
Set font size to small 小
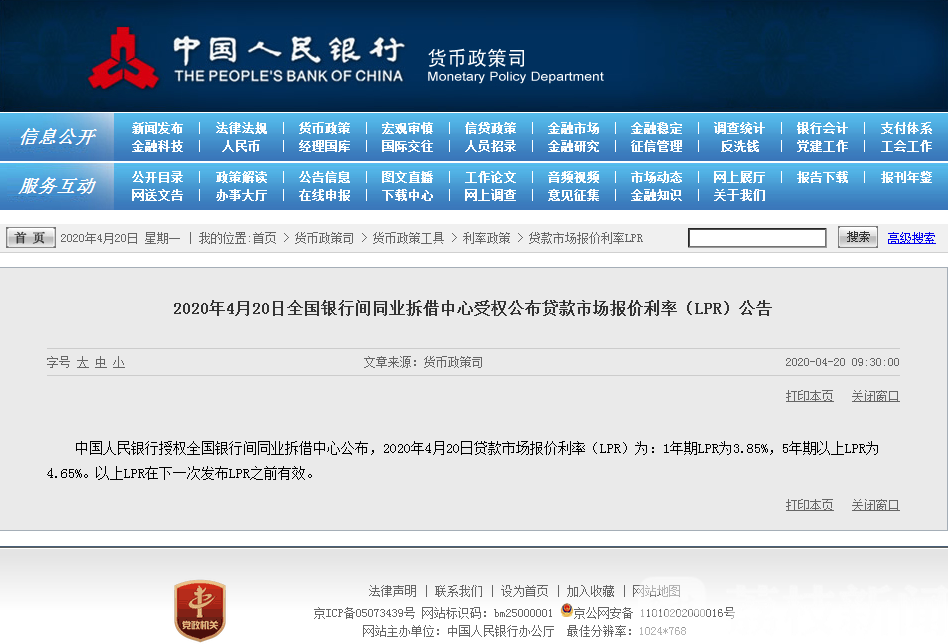click(x=119, y=363)
